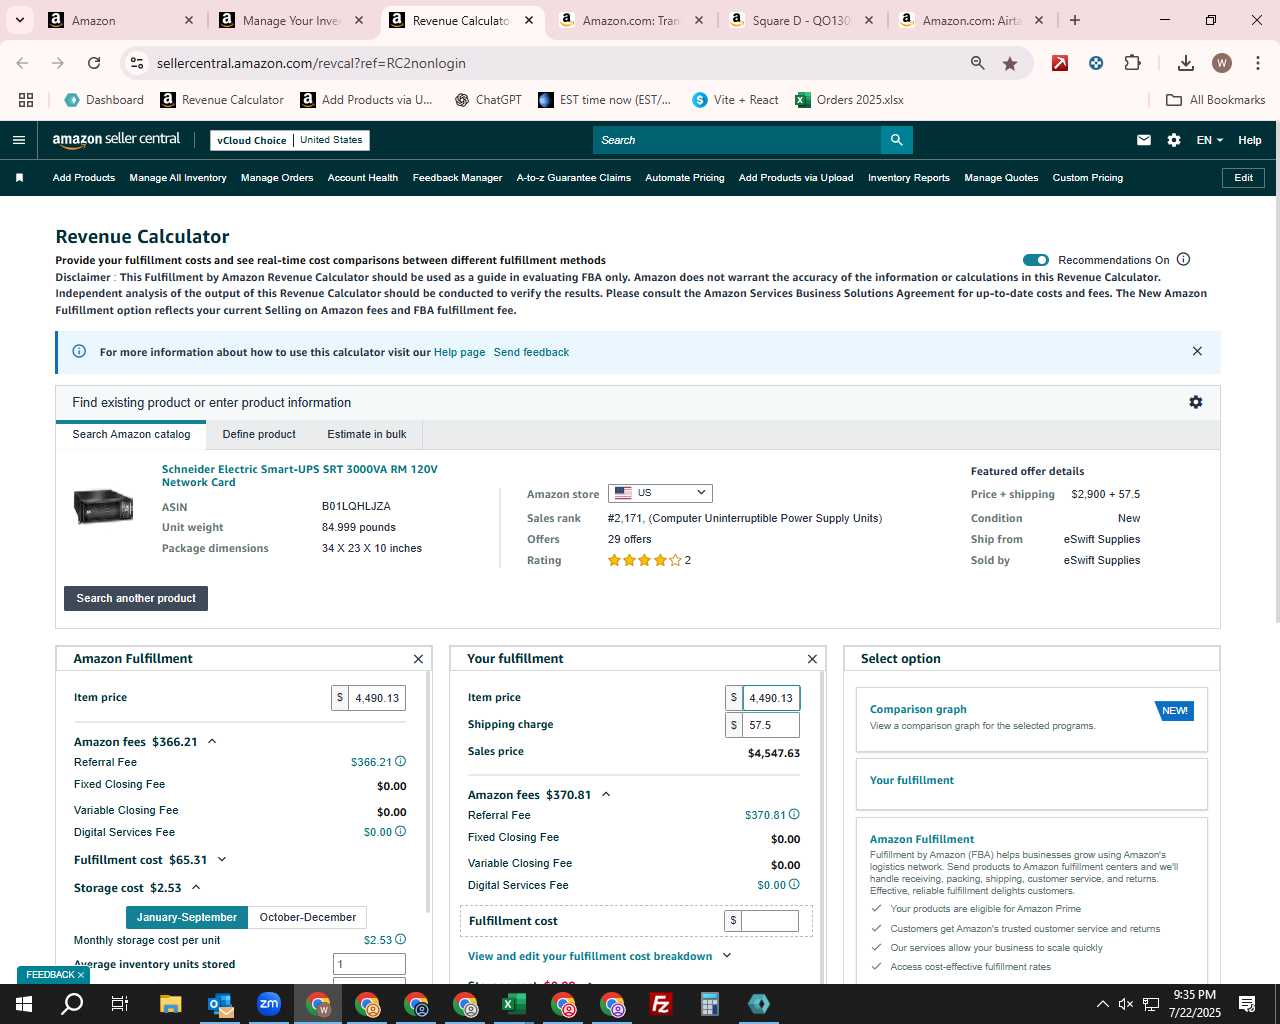Click the Fulfillment cost input field

click(x=769, y=920)
